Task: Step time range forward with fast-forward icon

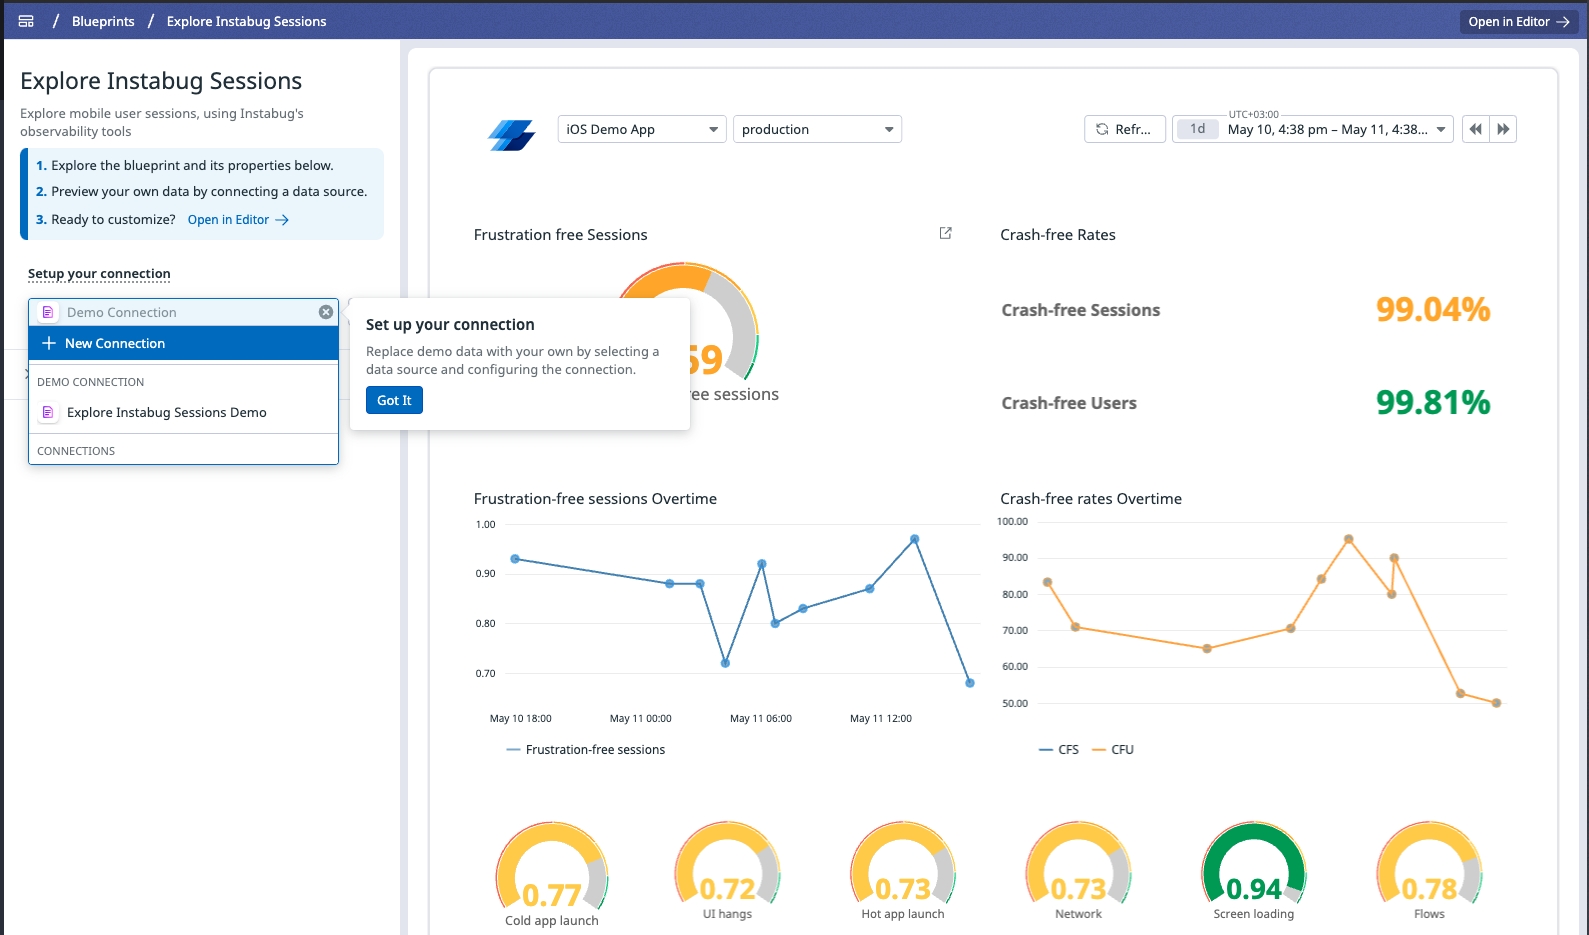Action: (1503, 129)
